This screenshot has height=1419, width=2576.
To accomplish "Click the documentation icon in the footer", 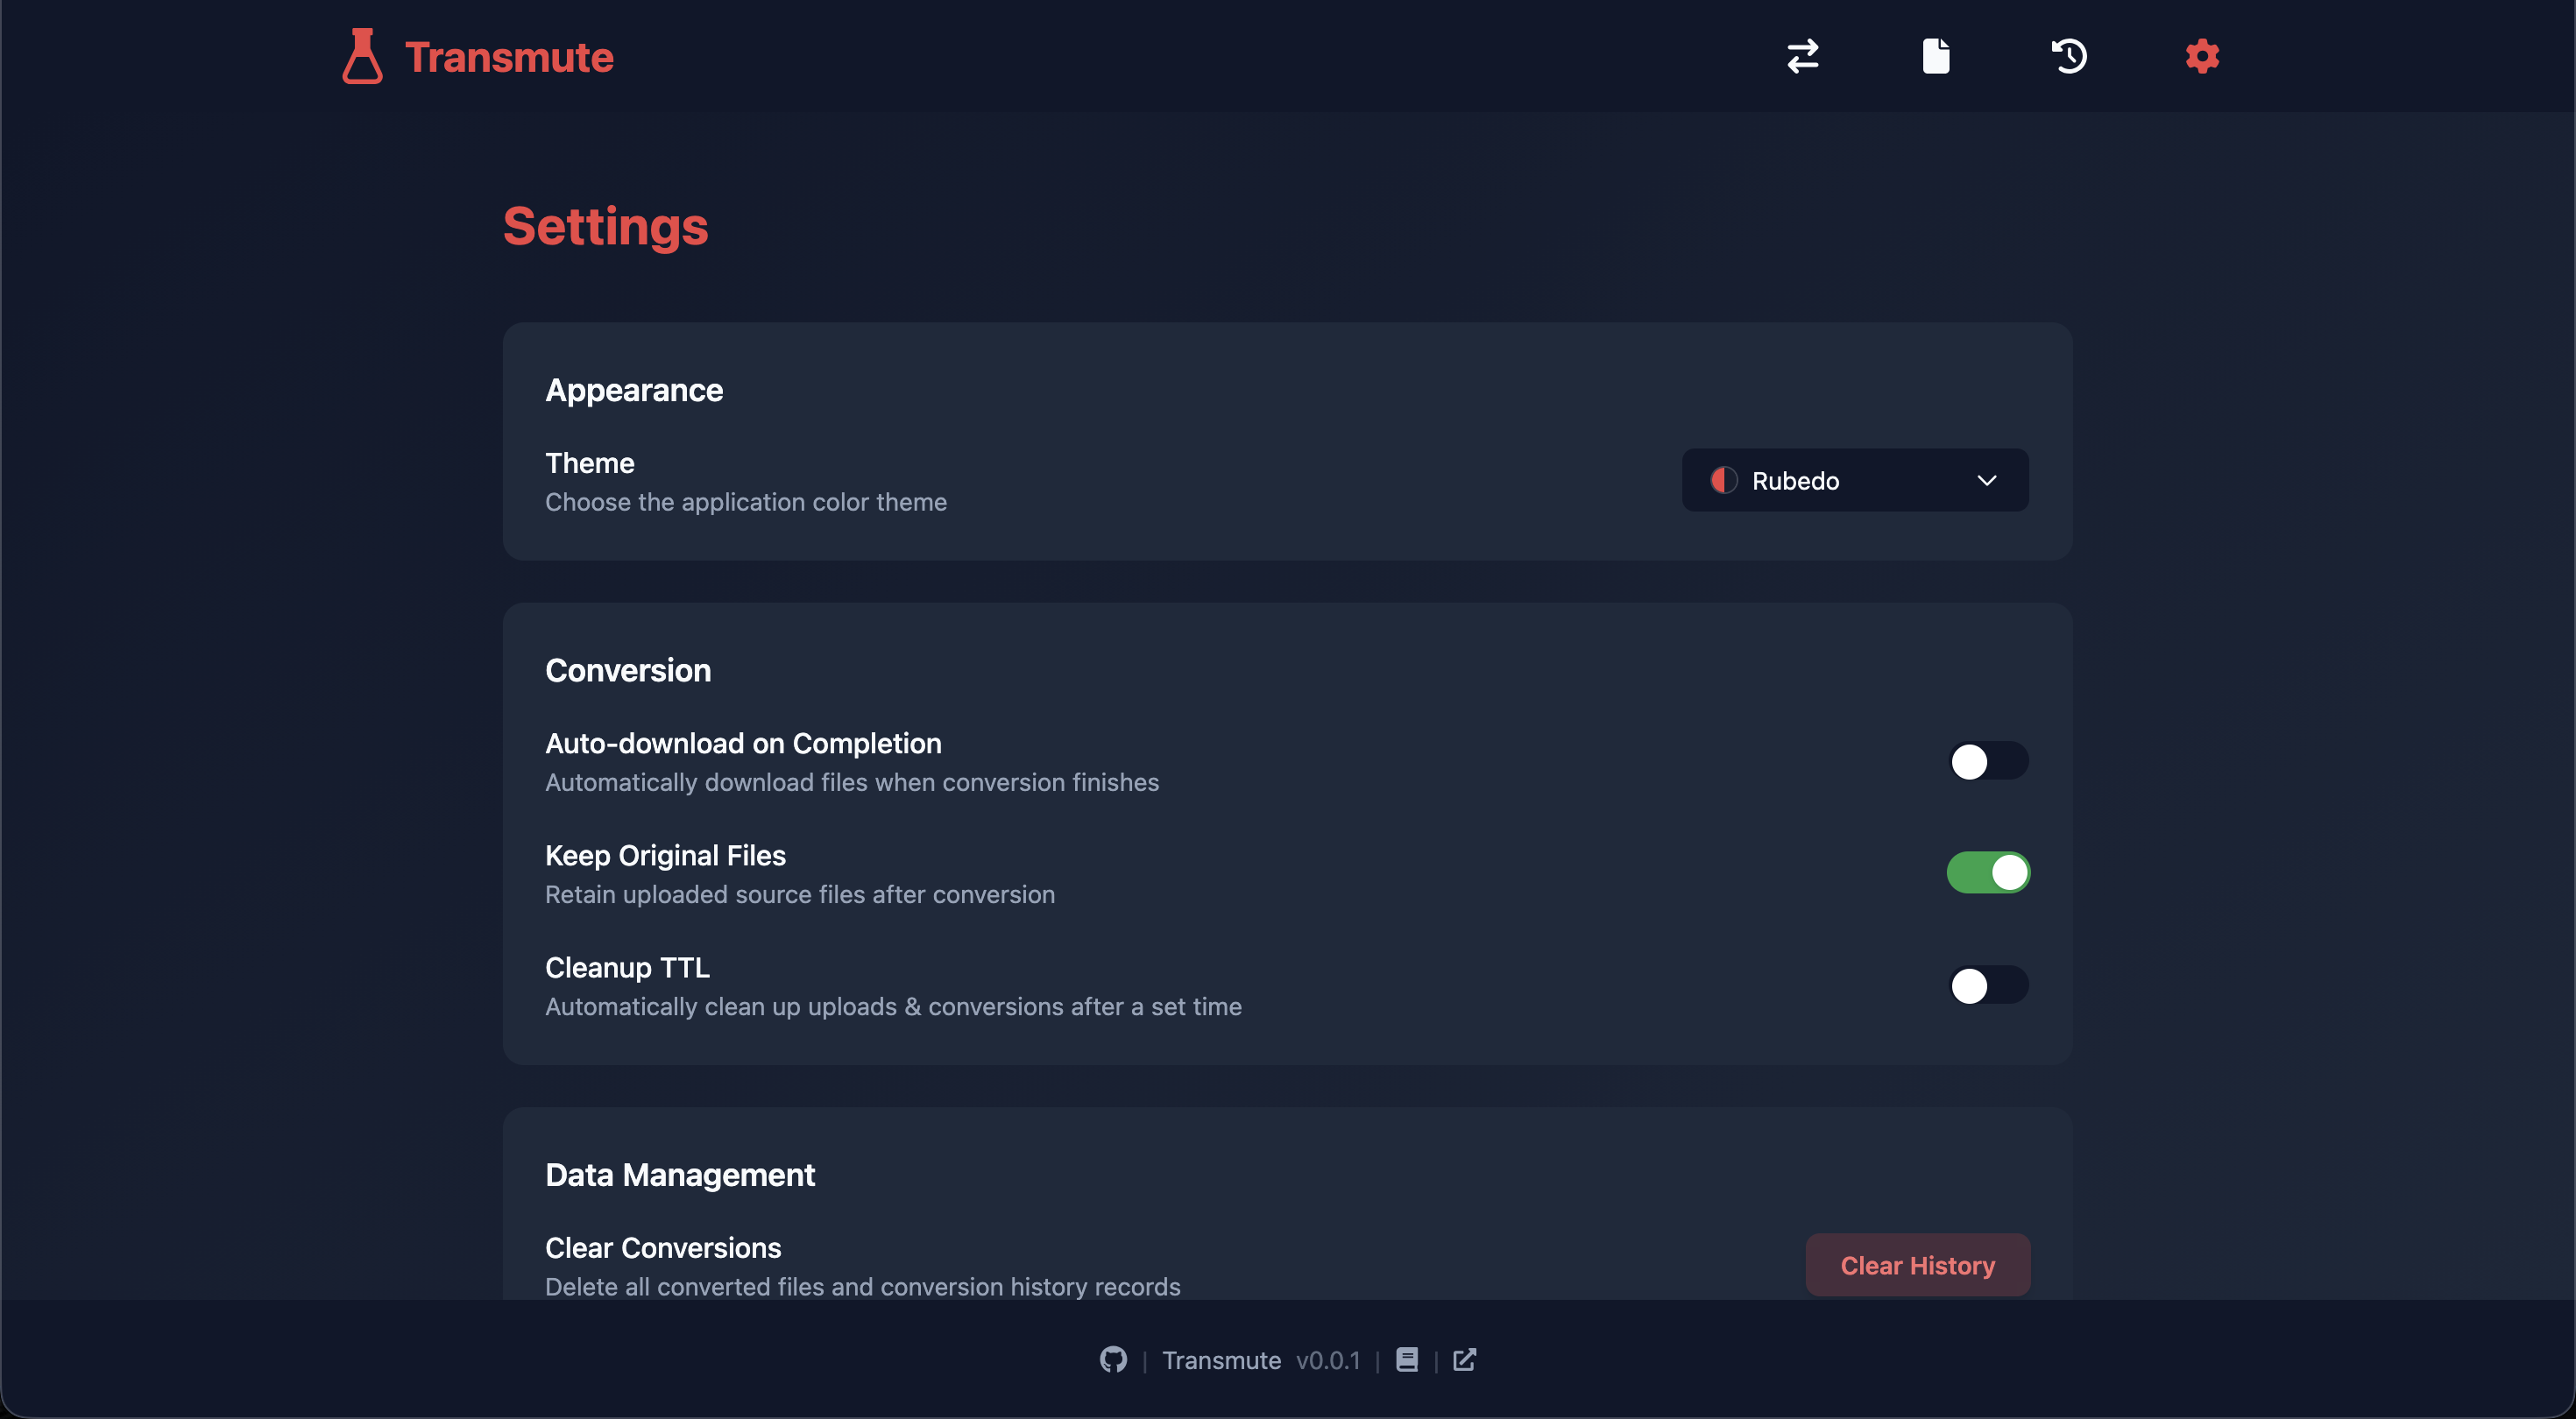I will point(1407,1360).
